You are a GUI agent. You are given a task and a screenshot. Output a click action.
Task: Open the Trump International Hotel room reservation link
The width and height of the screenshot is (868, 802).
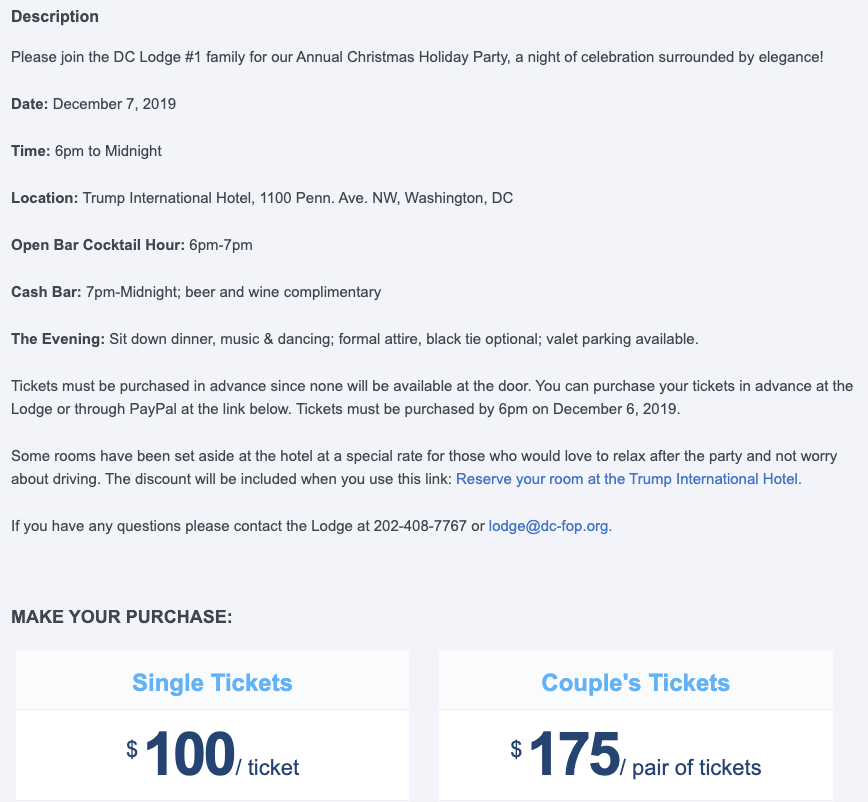click(x=628, y=479)
